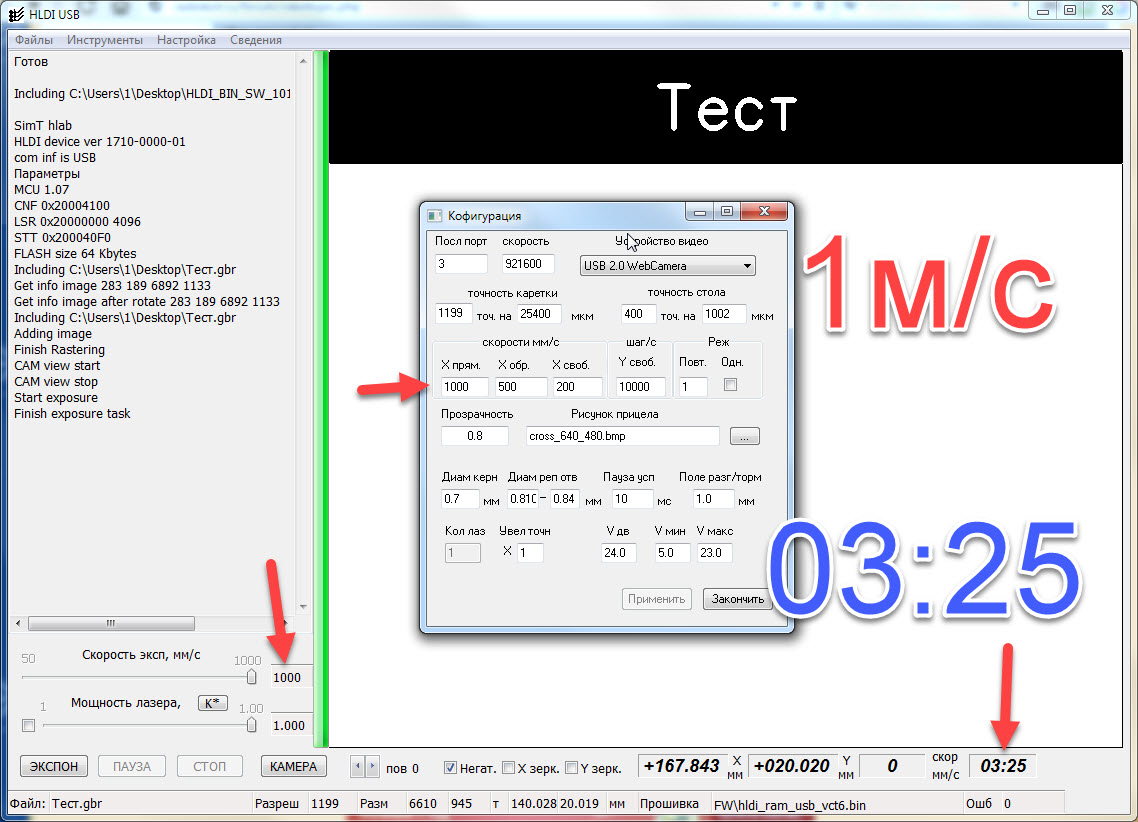Click table precision field 1002
This screenshot has width=1138, height=822.
(x=723, y=313)
